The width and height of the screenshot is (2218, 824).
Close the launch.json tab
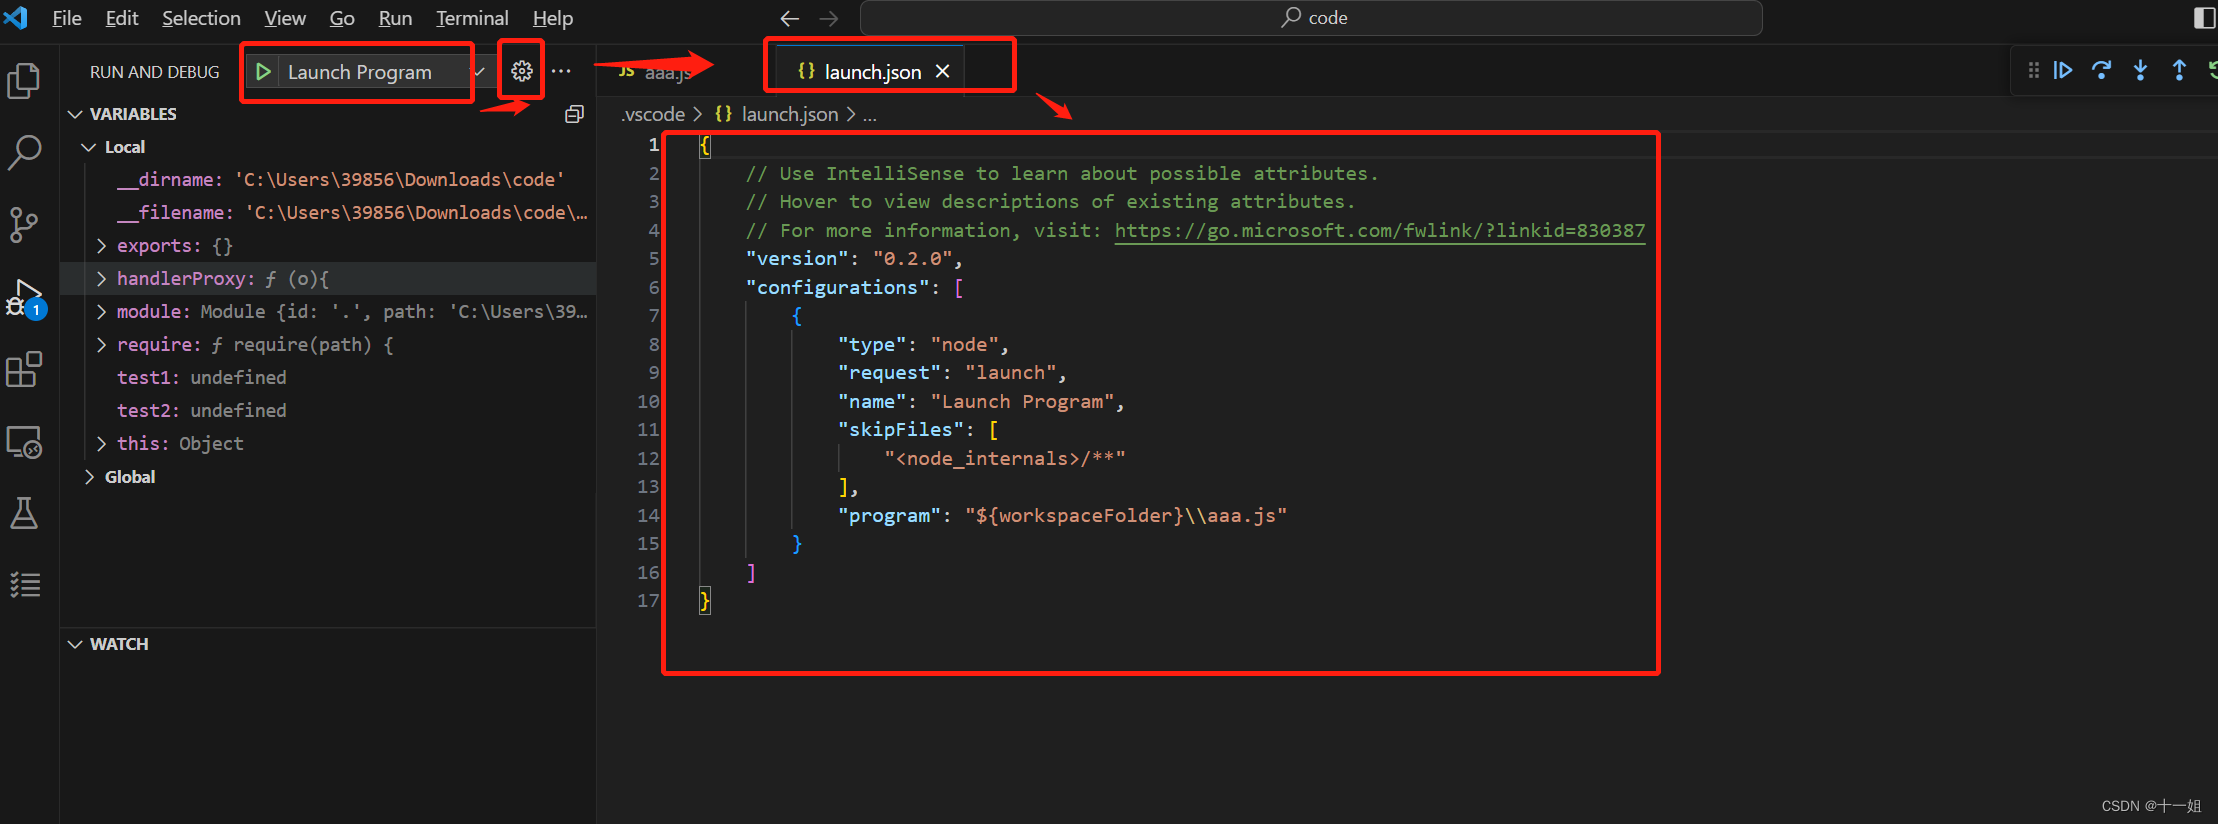(942, 71)
